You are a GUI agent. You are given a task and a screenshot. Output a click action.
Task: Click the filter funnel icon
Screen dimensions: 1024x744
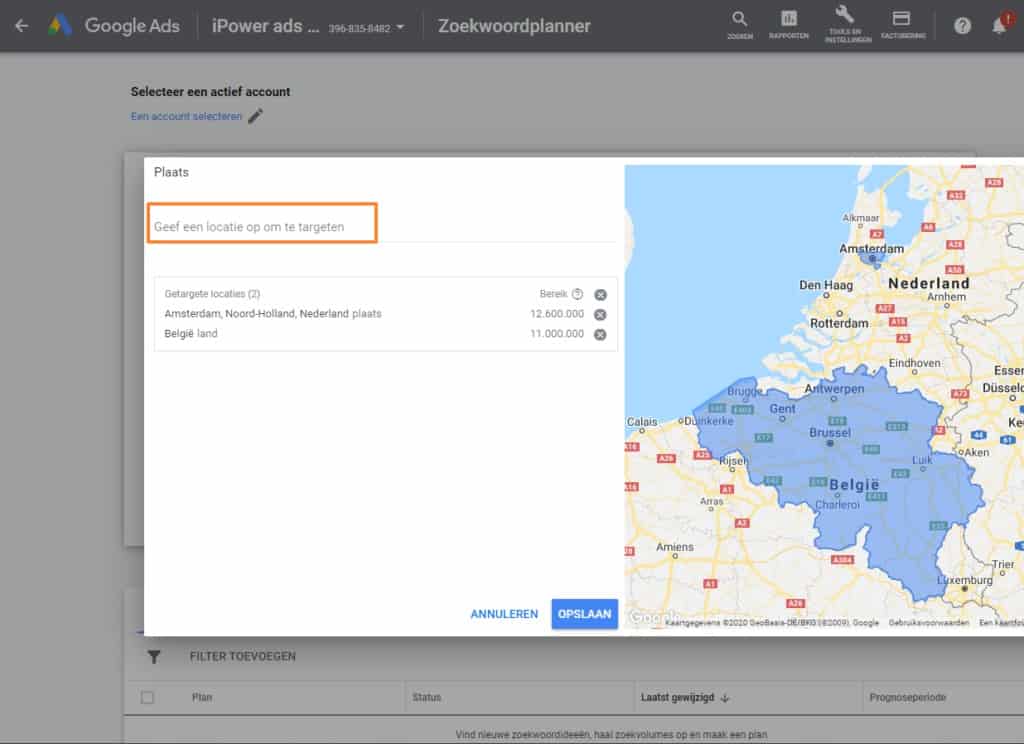[x=154, y=656]
